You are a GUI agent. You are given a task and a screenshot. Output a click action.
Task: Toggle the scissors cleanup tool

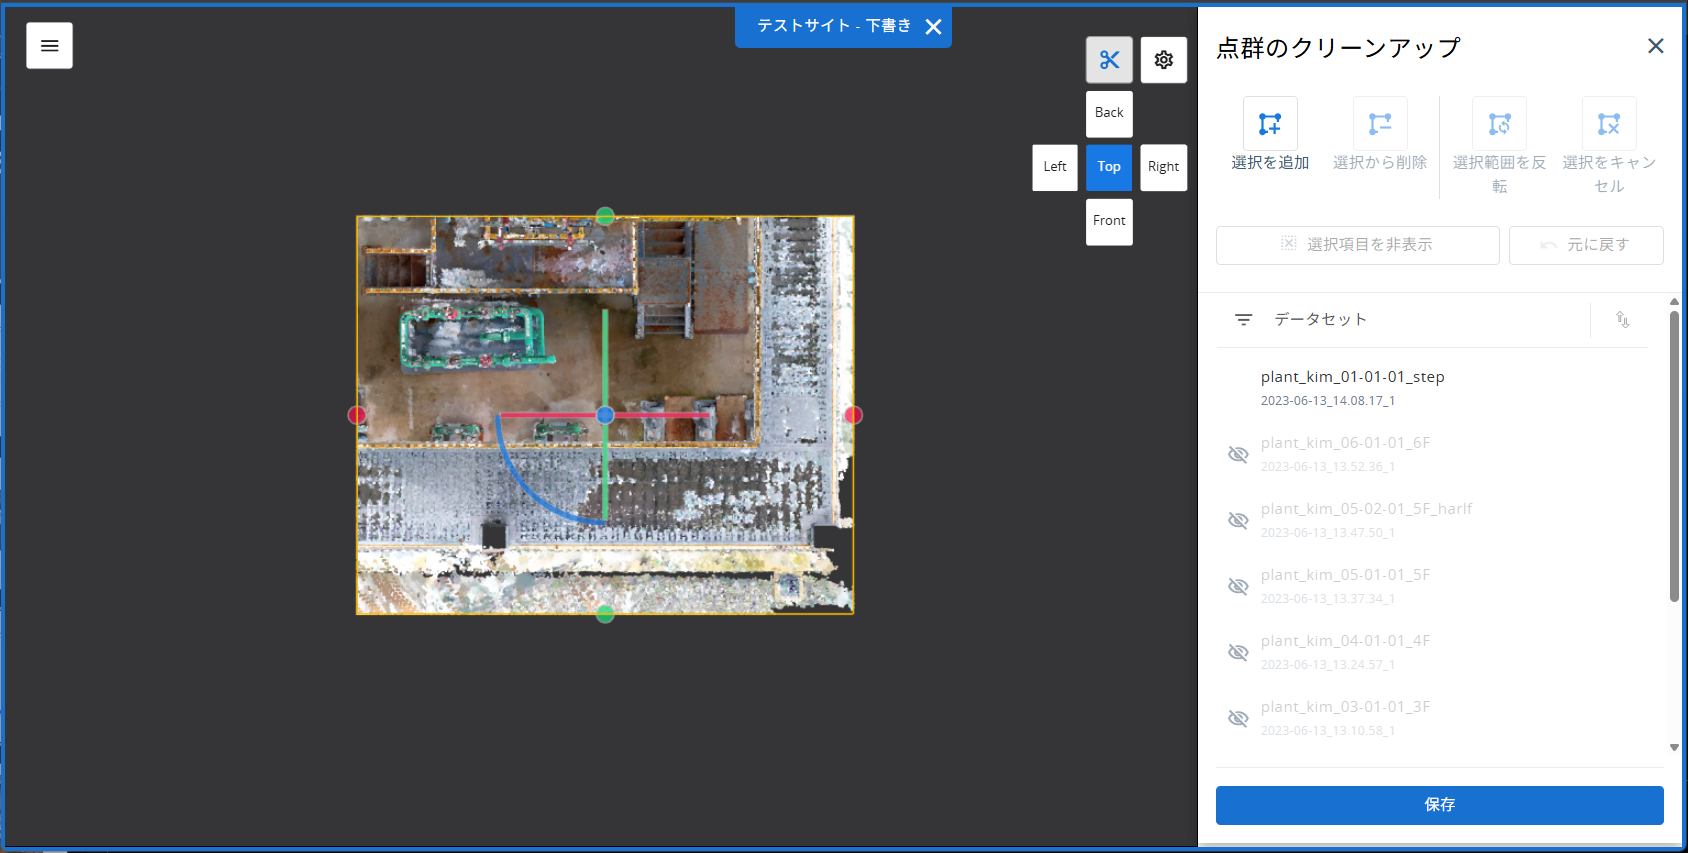[1109, 60]
